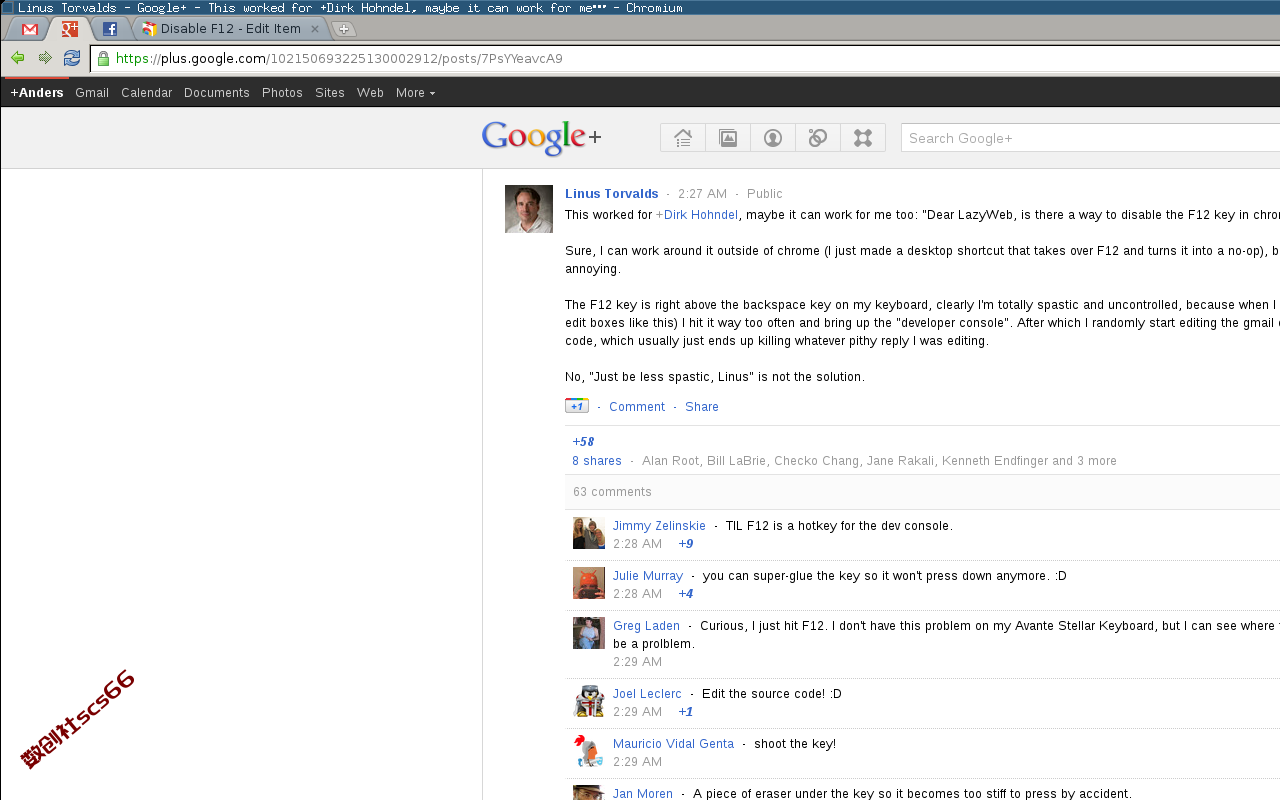Open a new browser tab

coord(343,29)
